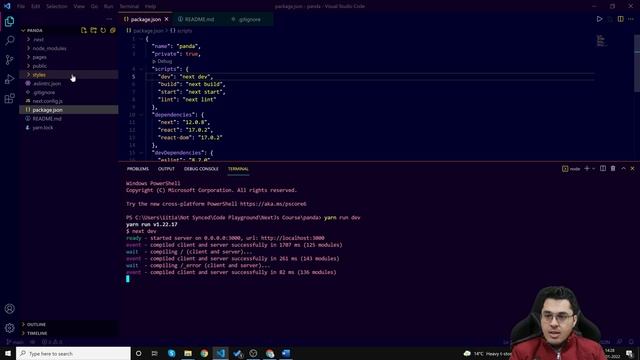Refresh the PANDA explorer tree
The width and height of the screenshot is (640, 360).
coord(103,30)
